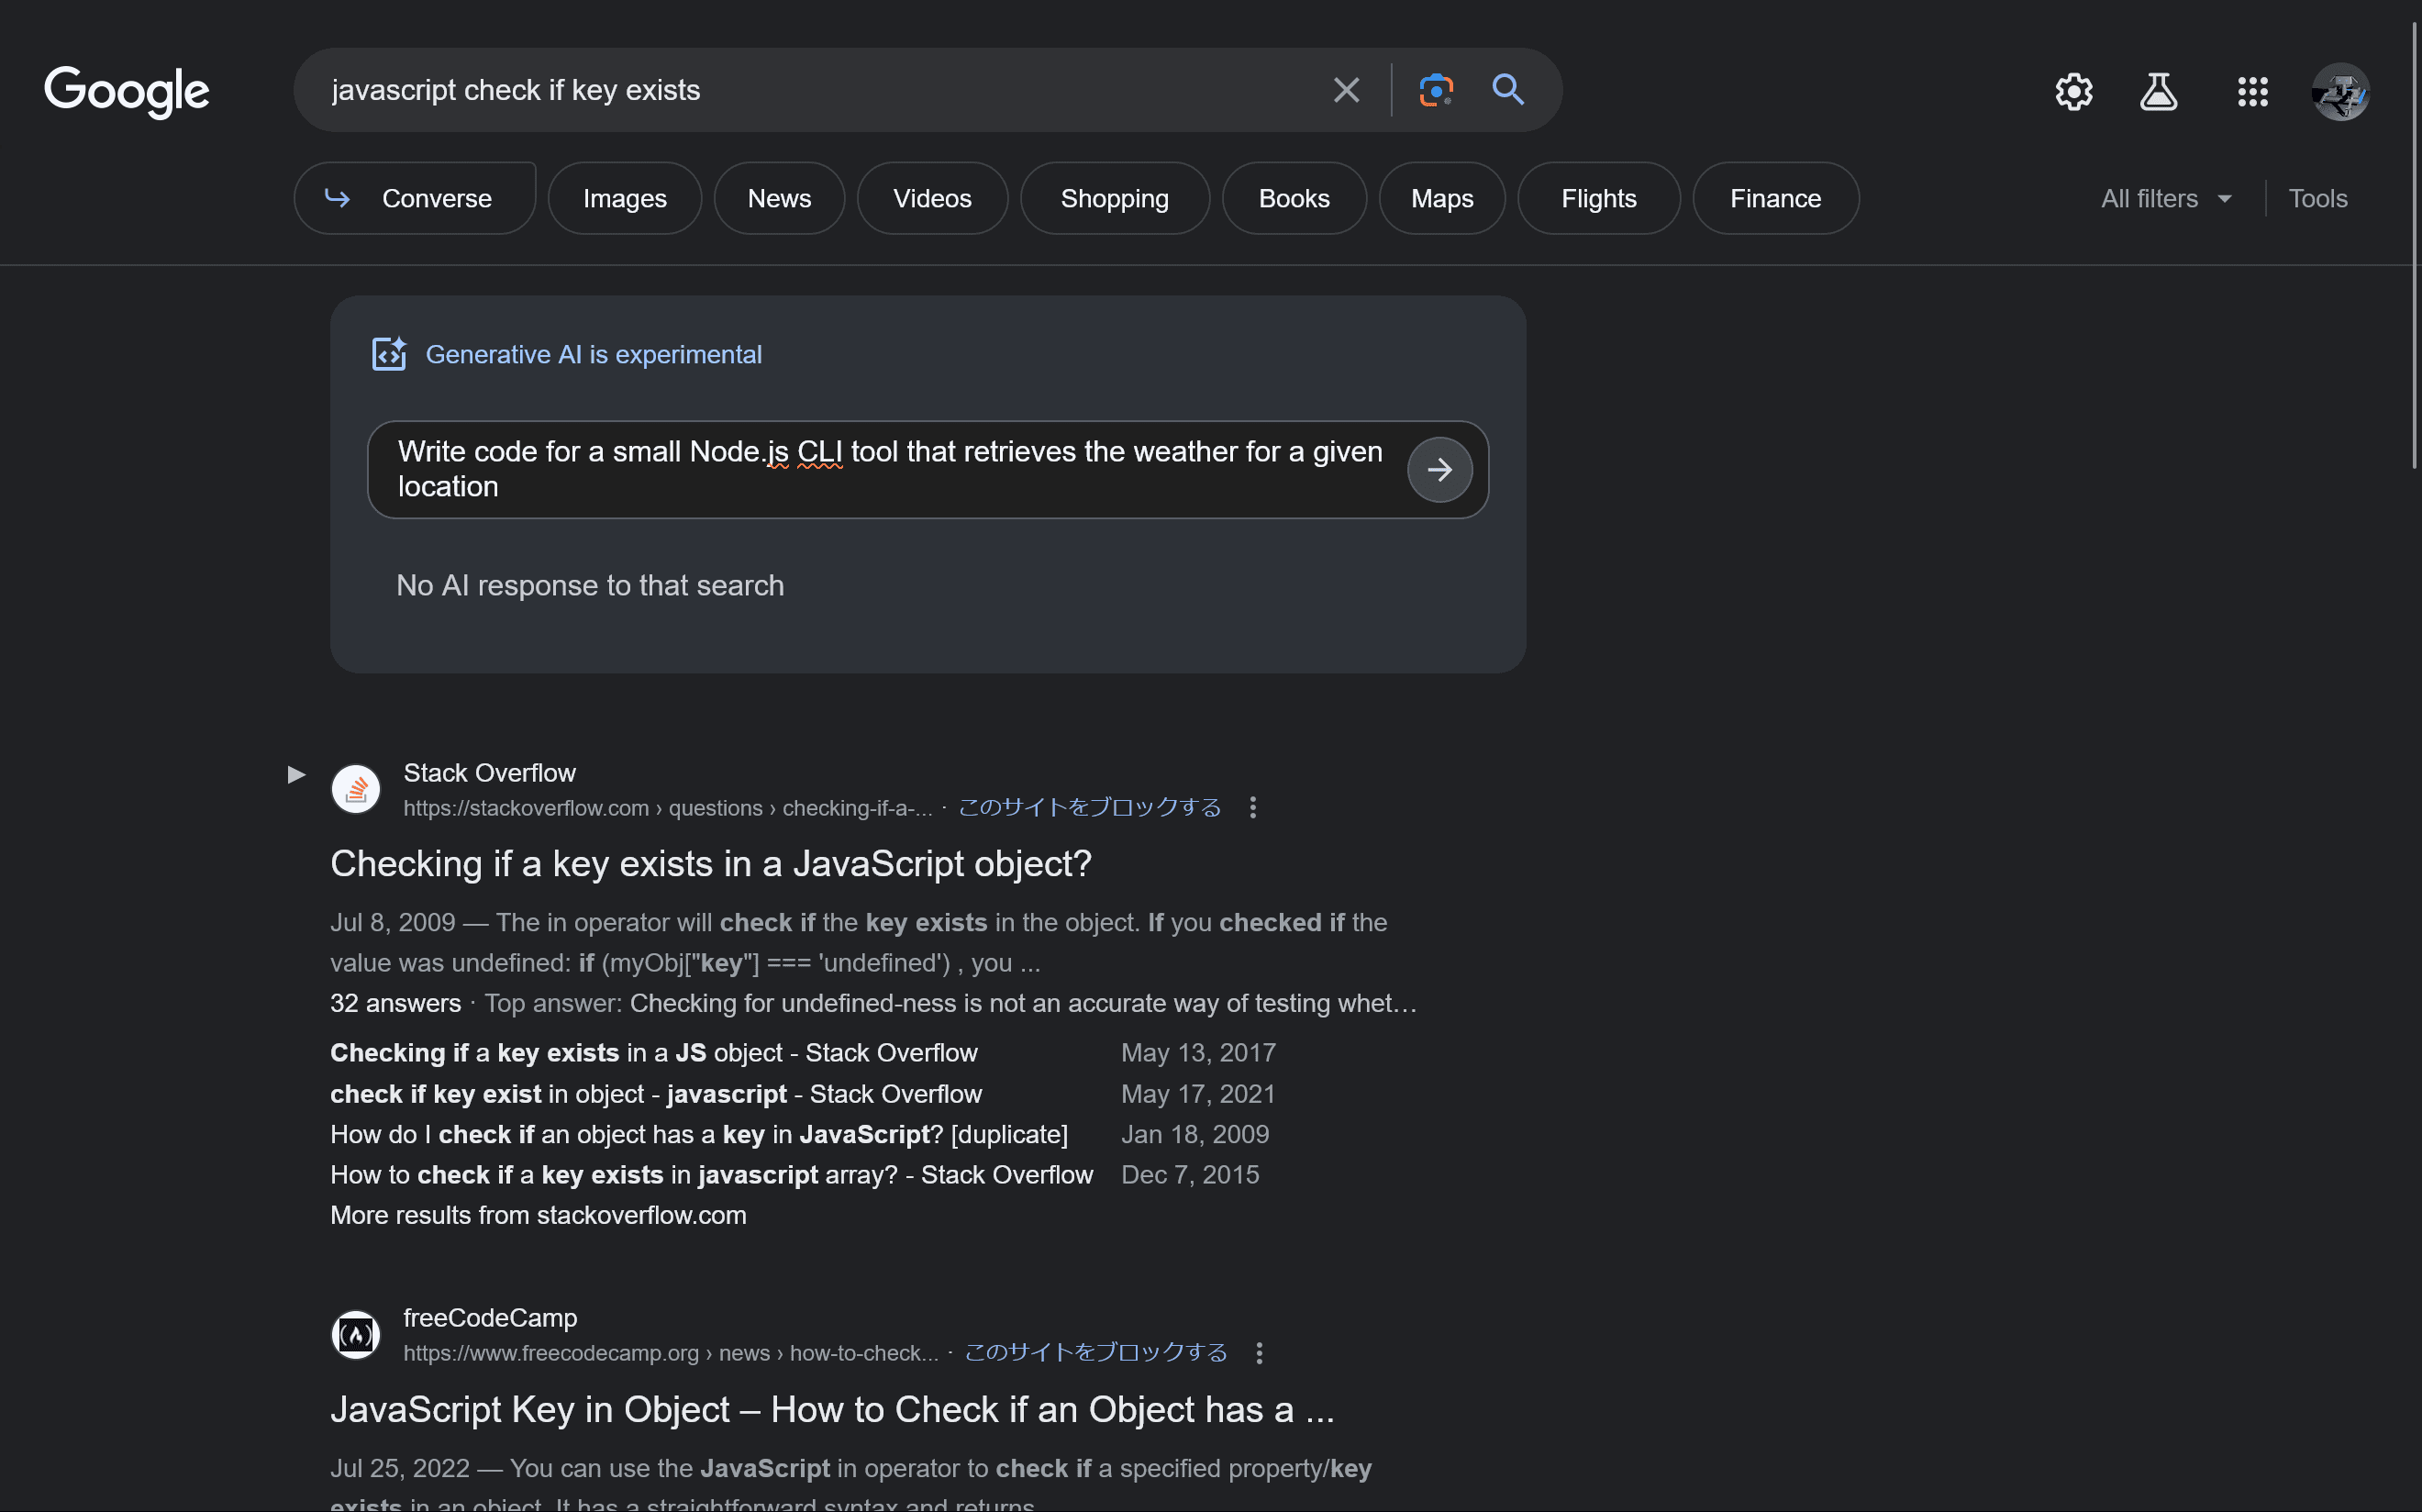Switch to the Flights tab
2422x1512 pixels.
[x=1598, y=198]
